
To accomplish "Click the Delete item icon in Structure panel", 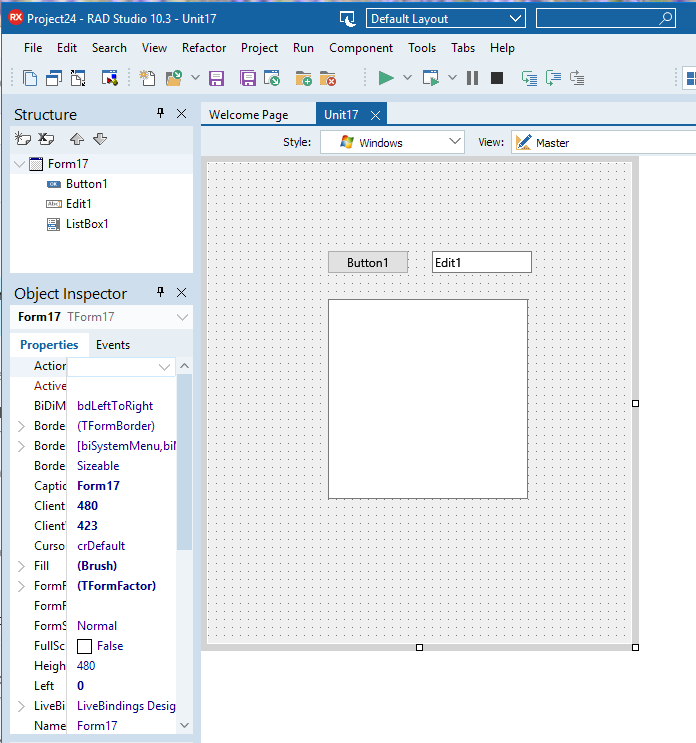I will (47, 138).
